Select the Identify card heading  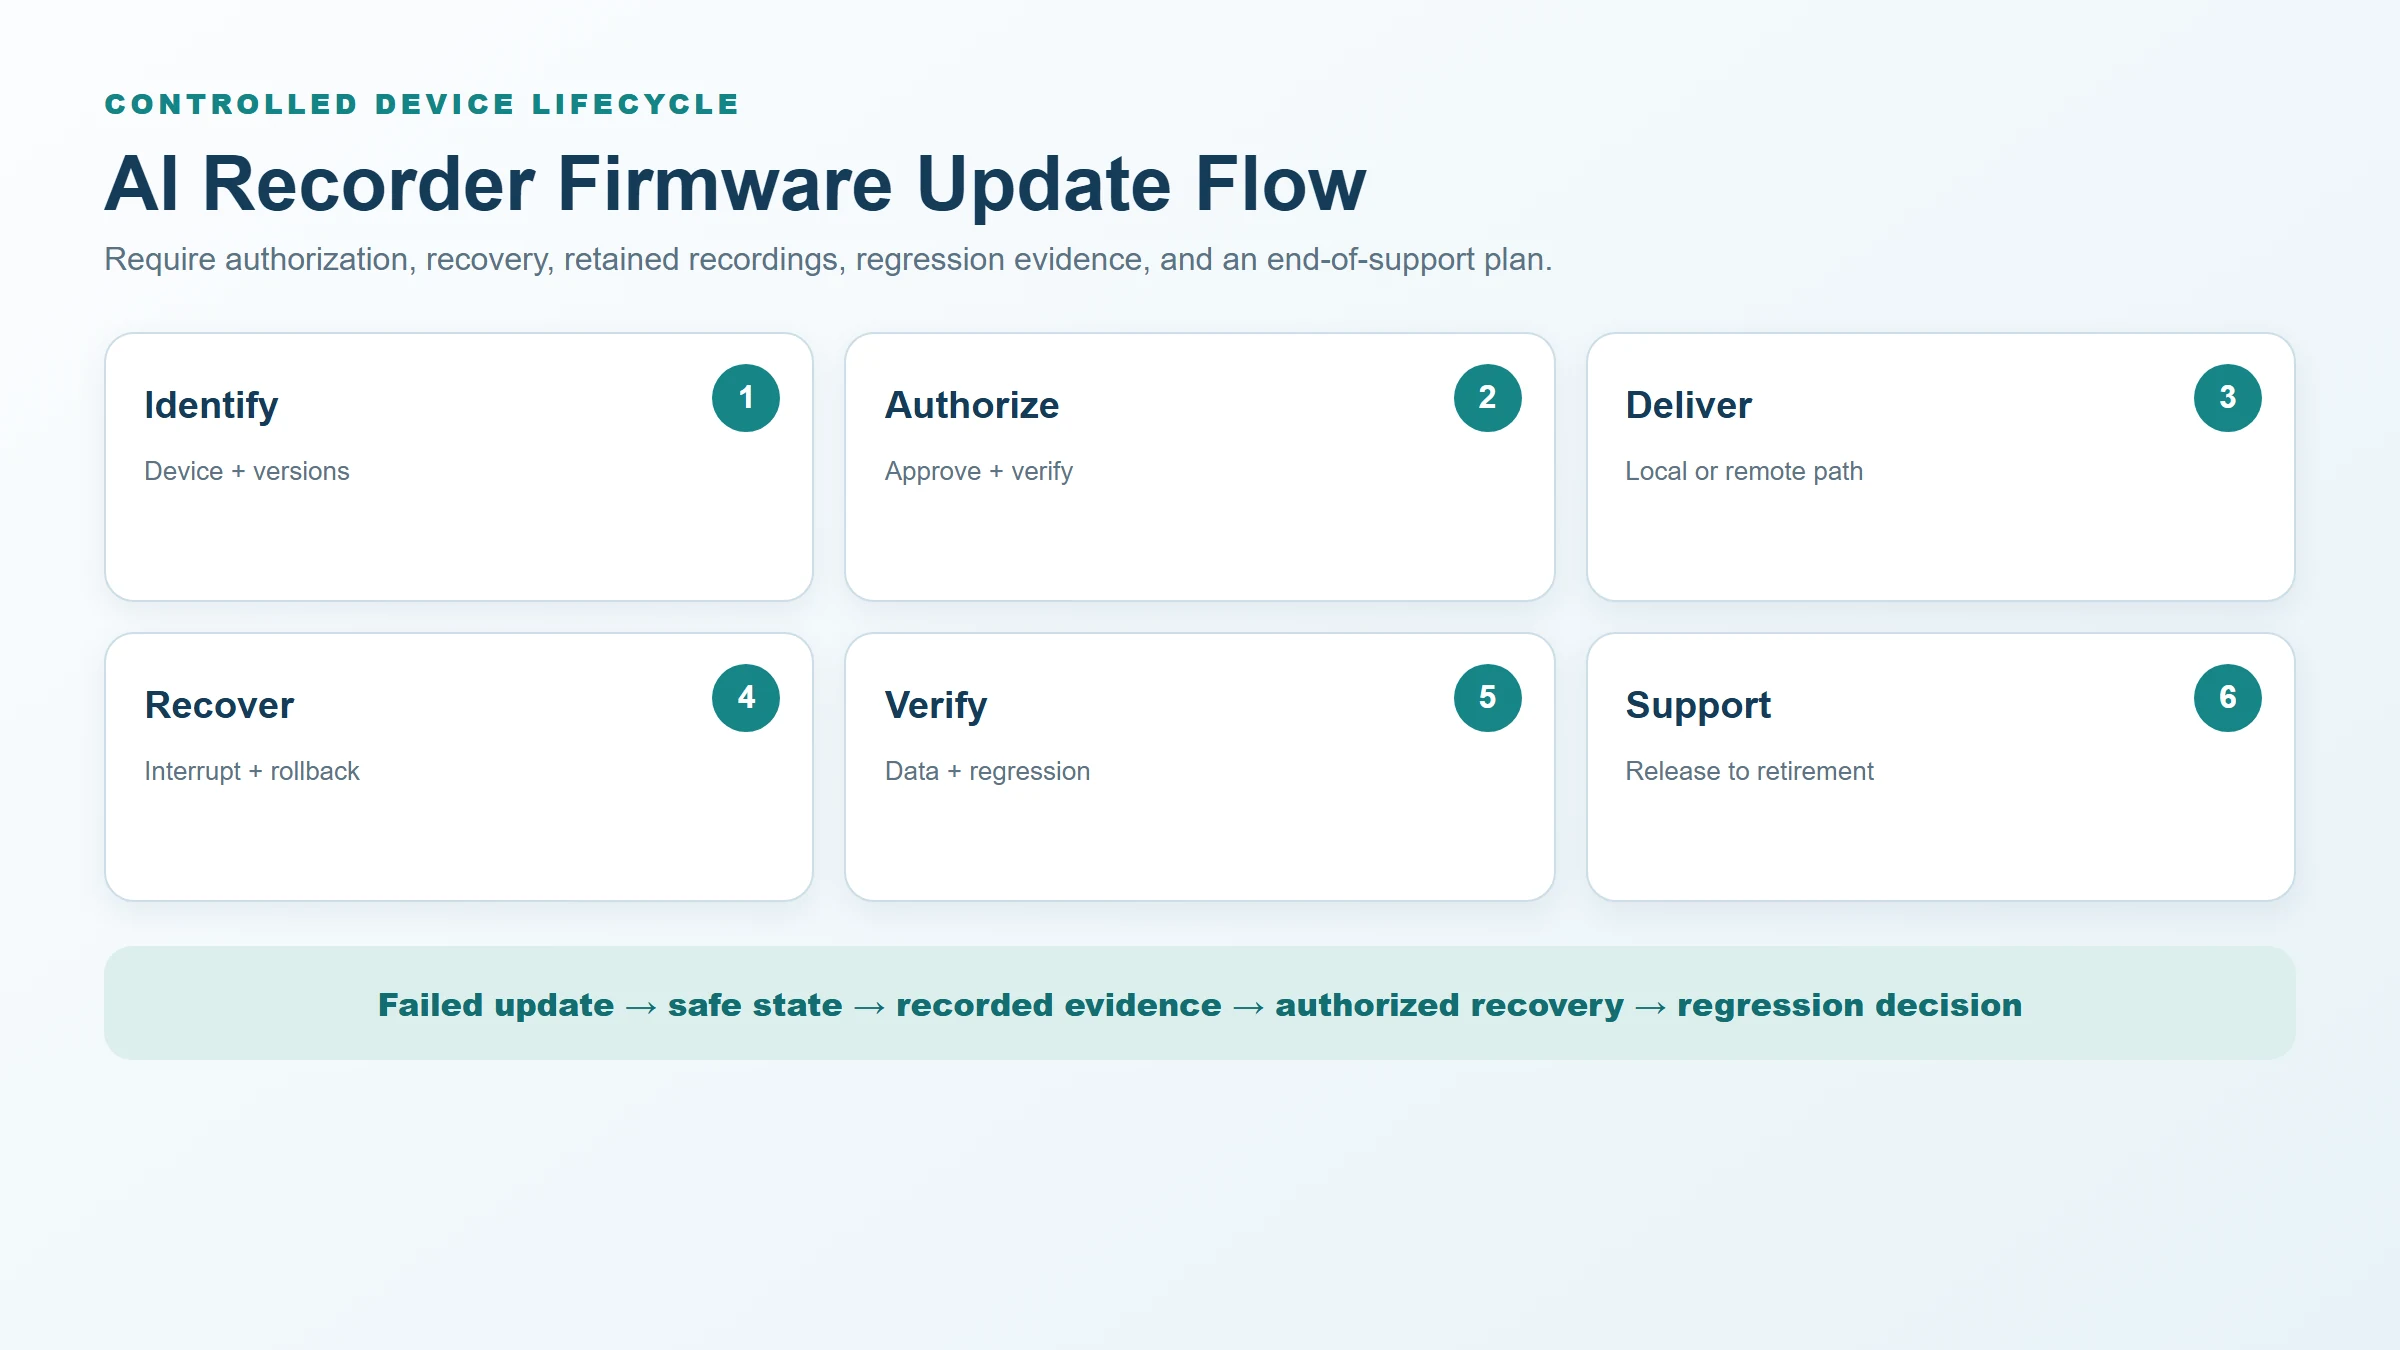[x=211, y=406]
